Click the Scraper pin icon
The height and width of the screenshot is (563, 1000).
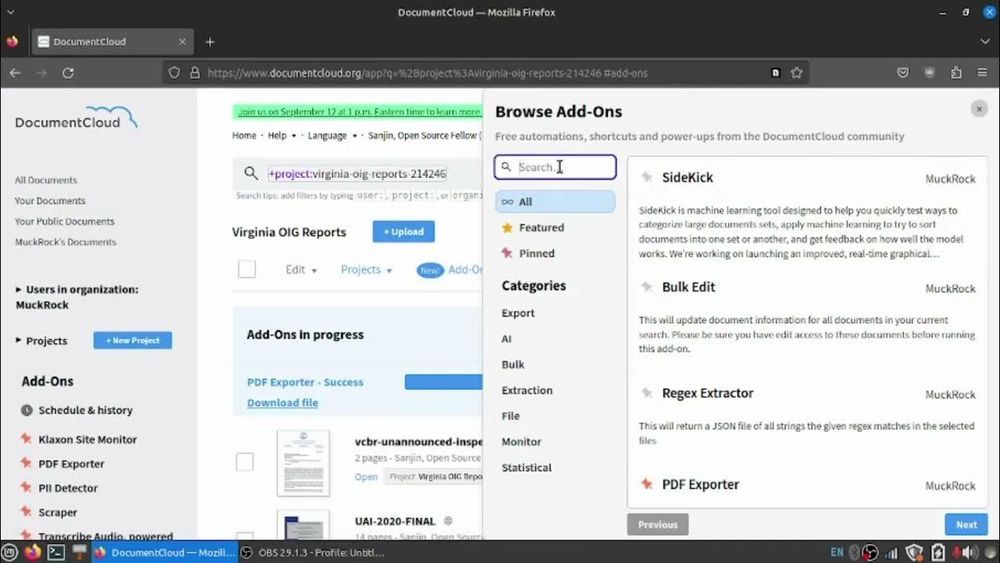tap(26, 511)
